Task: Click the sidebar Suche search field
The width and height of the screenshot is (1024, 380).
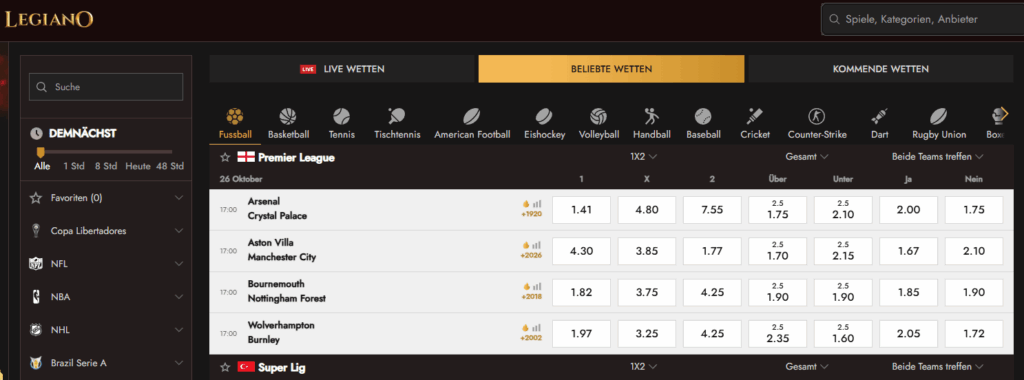Action: (x=106, y=87)
